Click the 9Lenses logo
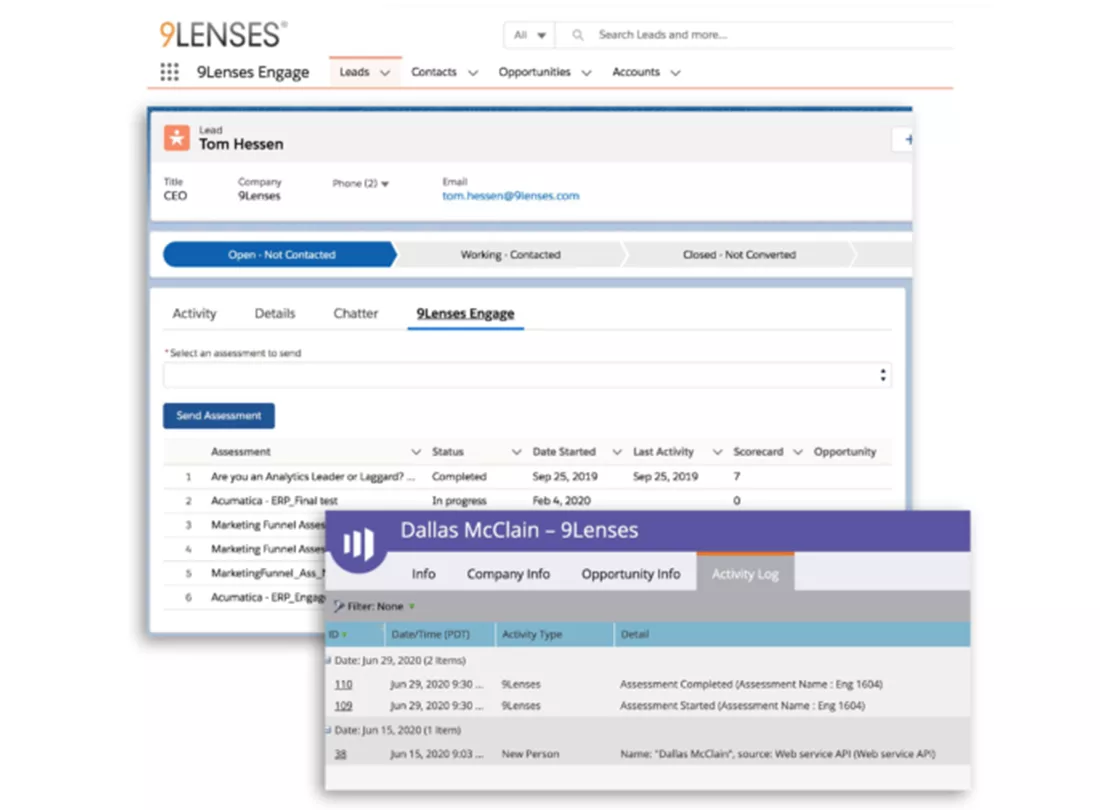 click(x=223, y=34)
